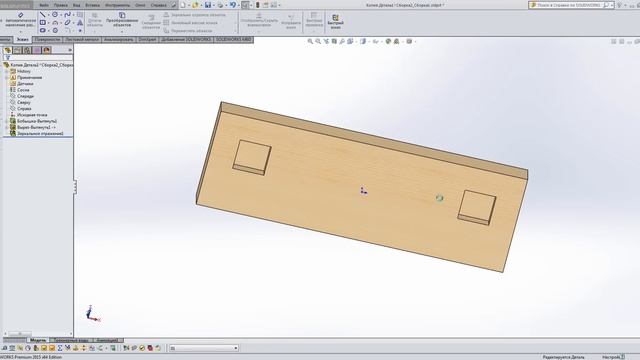
Task: Open the Правка menu
Action: [60, 5]
